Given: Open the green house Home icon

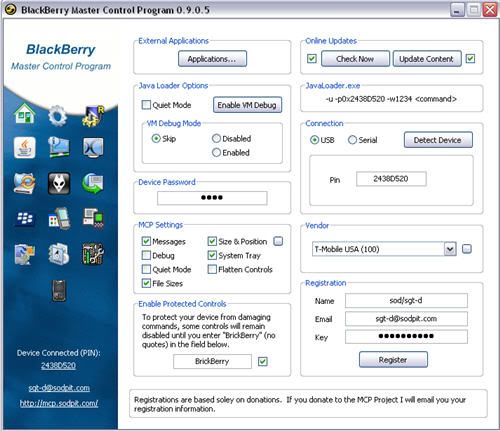Looking at the screenshot, I should coord(25,114).
